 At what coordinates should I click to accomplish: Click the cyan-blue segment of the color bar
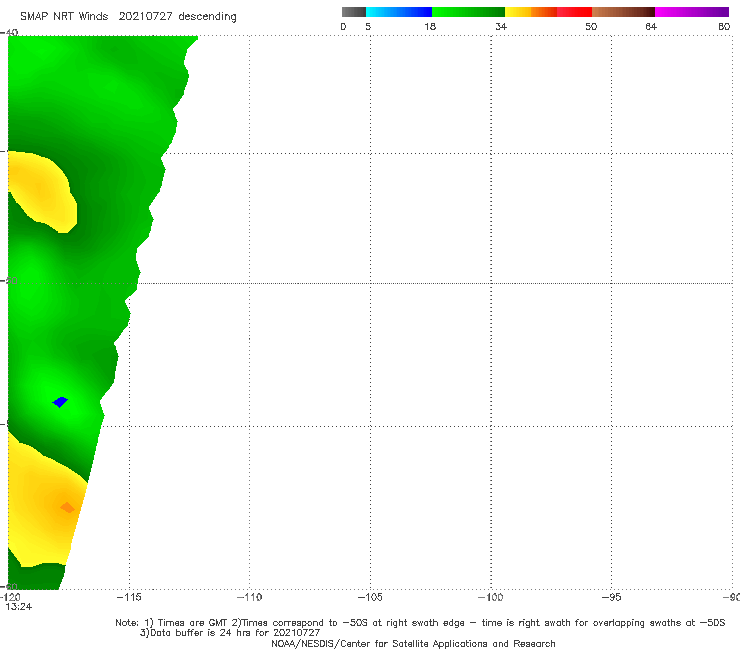[x=399, y=12]
